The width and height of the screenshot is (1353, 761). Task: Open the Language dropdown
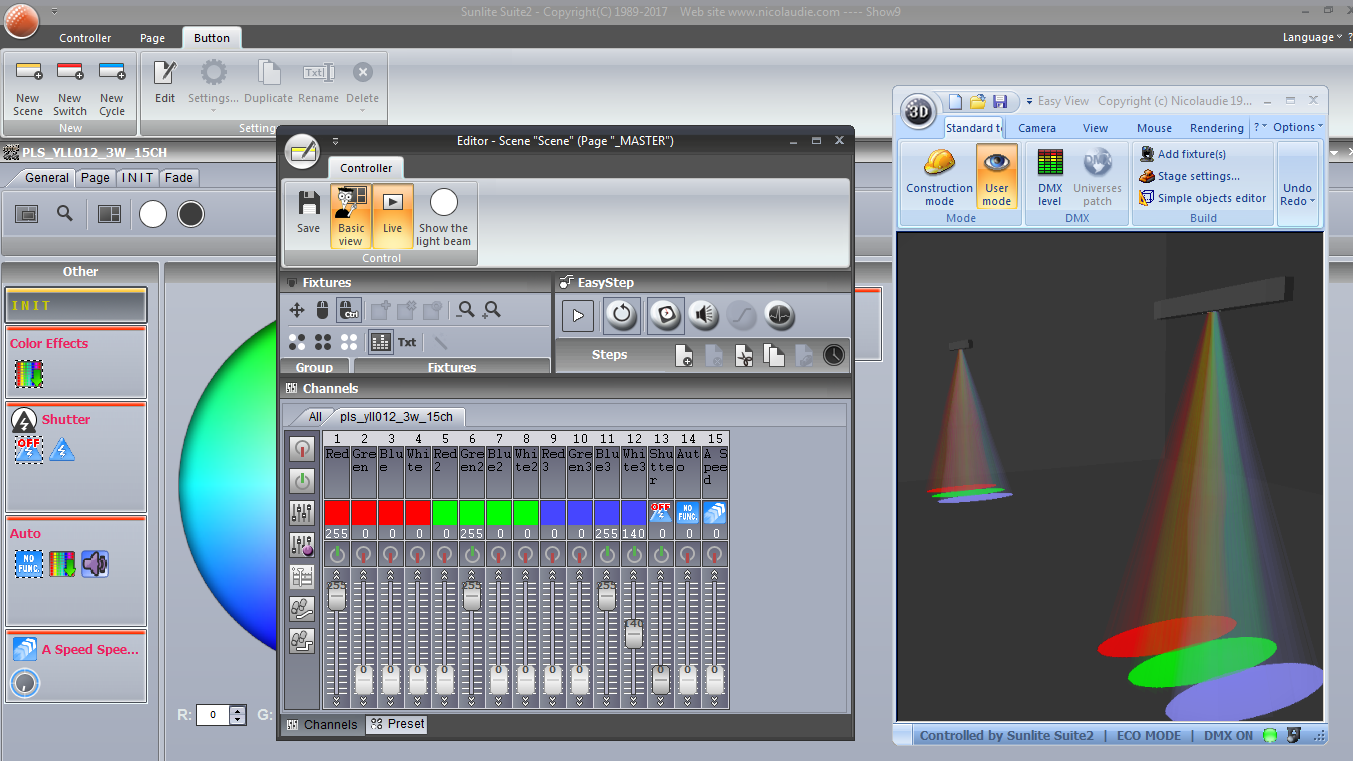[1311, 37]
